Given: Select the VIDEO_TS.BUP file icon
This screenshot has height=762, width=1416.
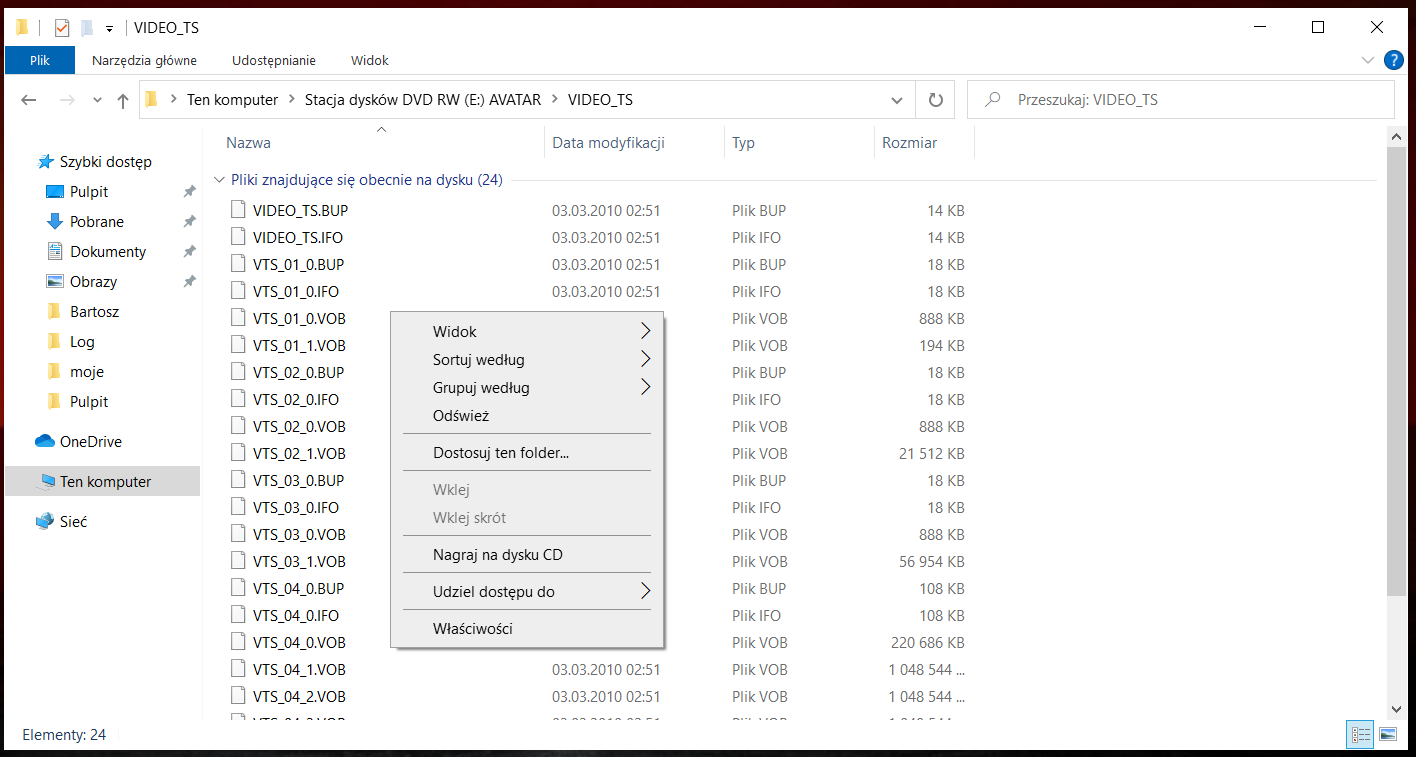Looking at the screenshot, I should tap(238, 210).
